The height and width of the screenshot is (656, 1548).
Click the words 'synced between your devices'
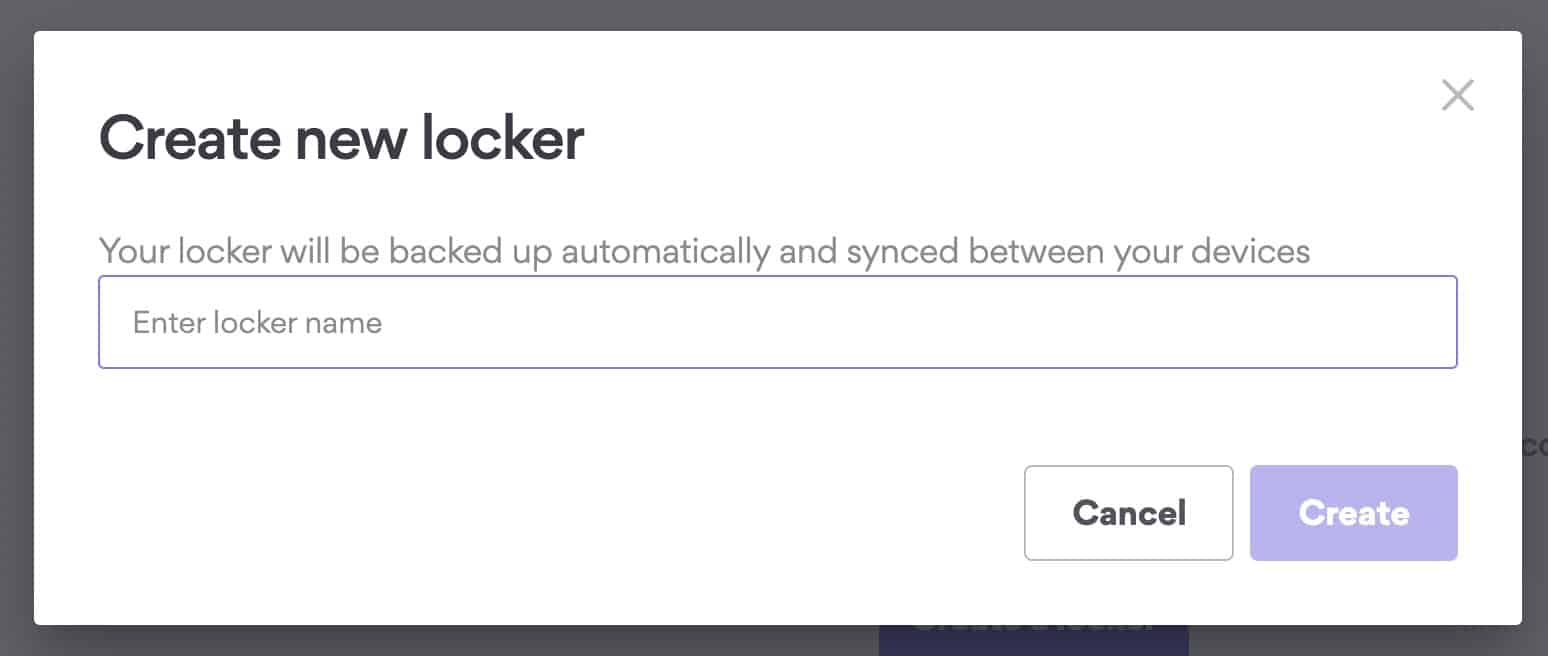[x=1078, y=251]
